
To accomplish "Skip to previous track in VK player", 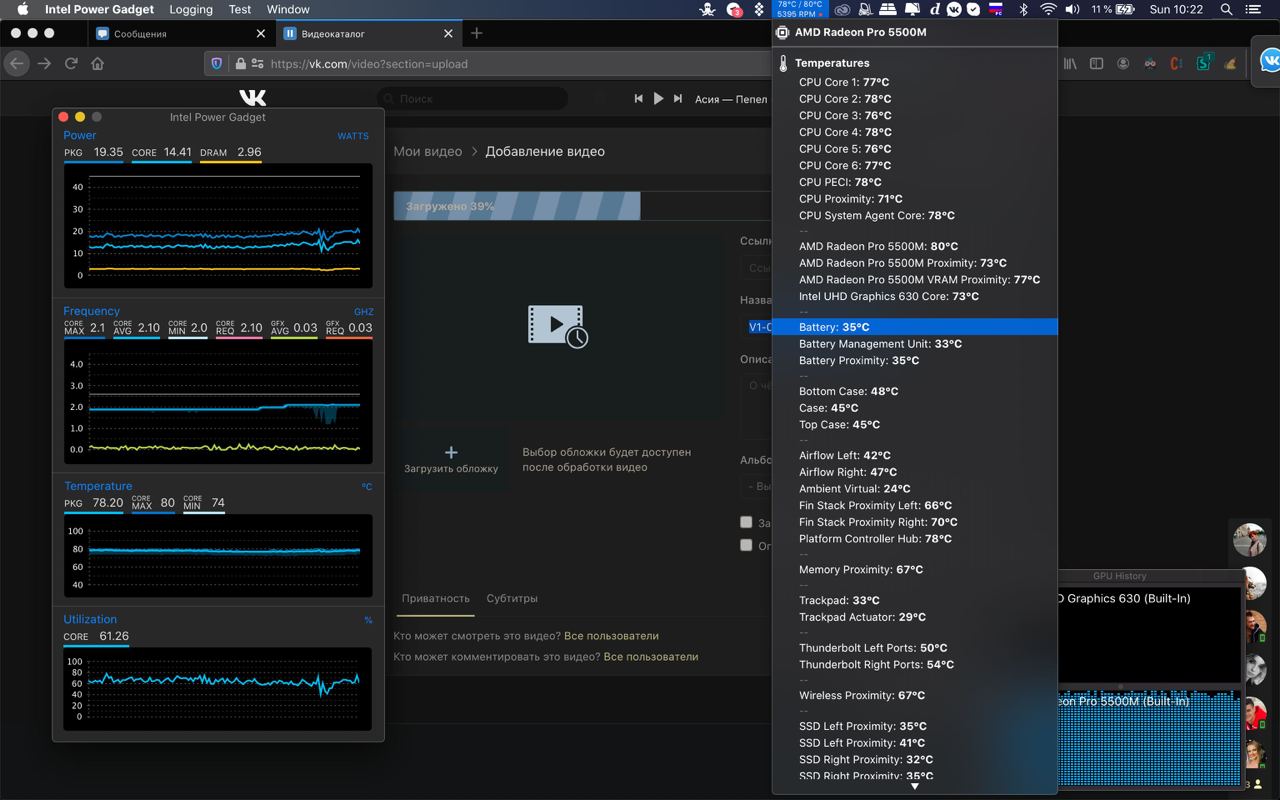I will tap(639, 99).
